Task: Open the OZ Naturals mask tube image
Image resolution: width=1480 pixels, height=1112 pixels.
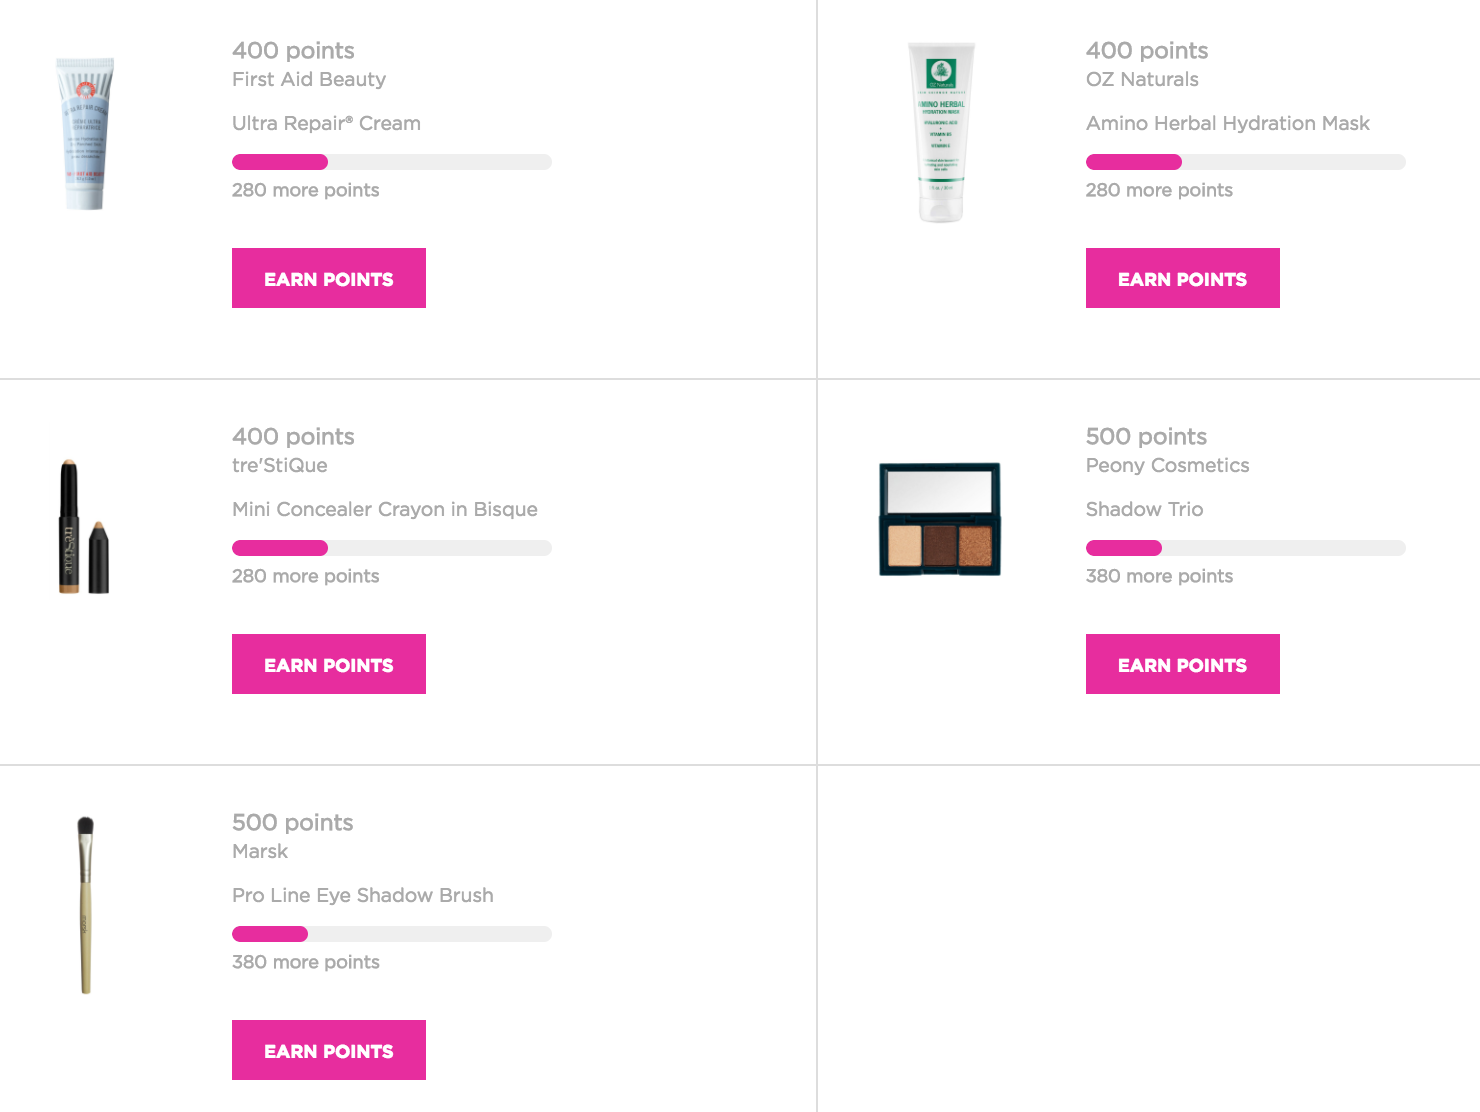Action: [x=941, y=132]
